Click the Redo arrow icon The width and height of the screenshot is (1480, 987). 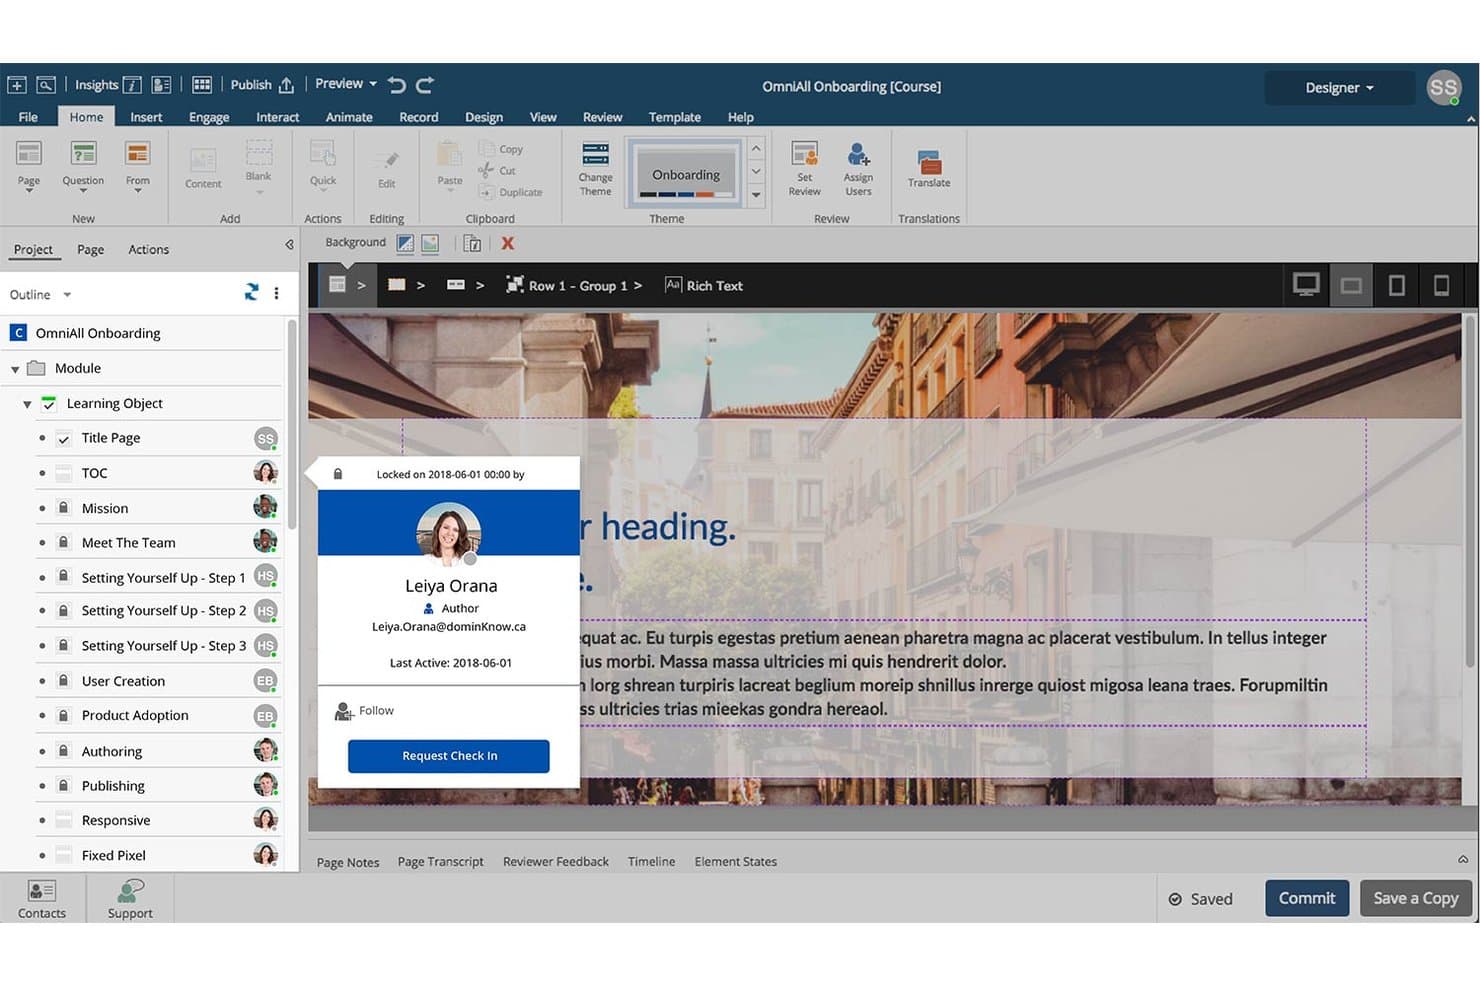(425, 85)
